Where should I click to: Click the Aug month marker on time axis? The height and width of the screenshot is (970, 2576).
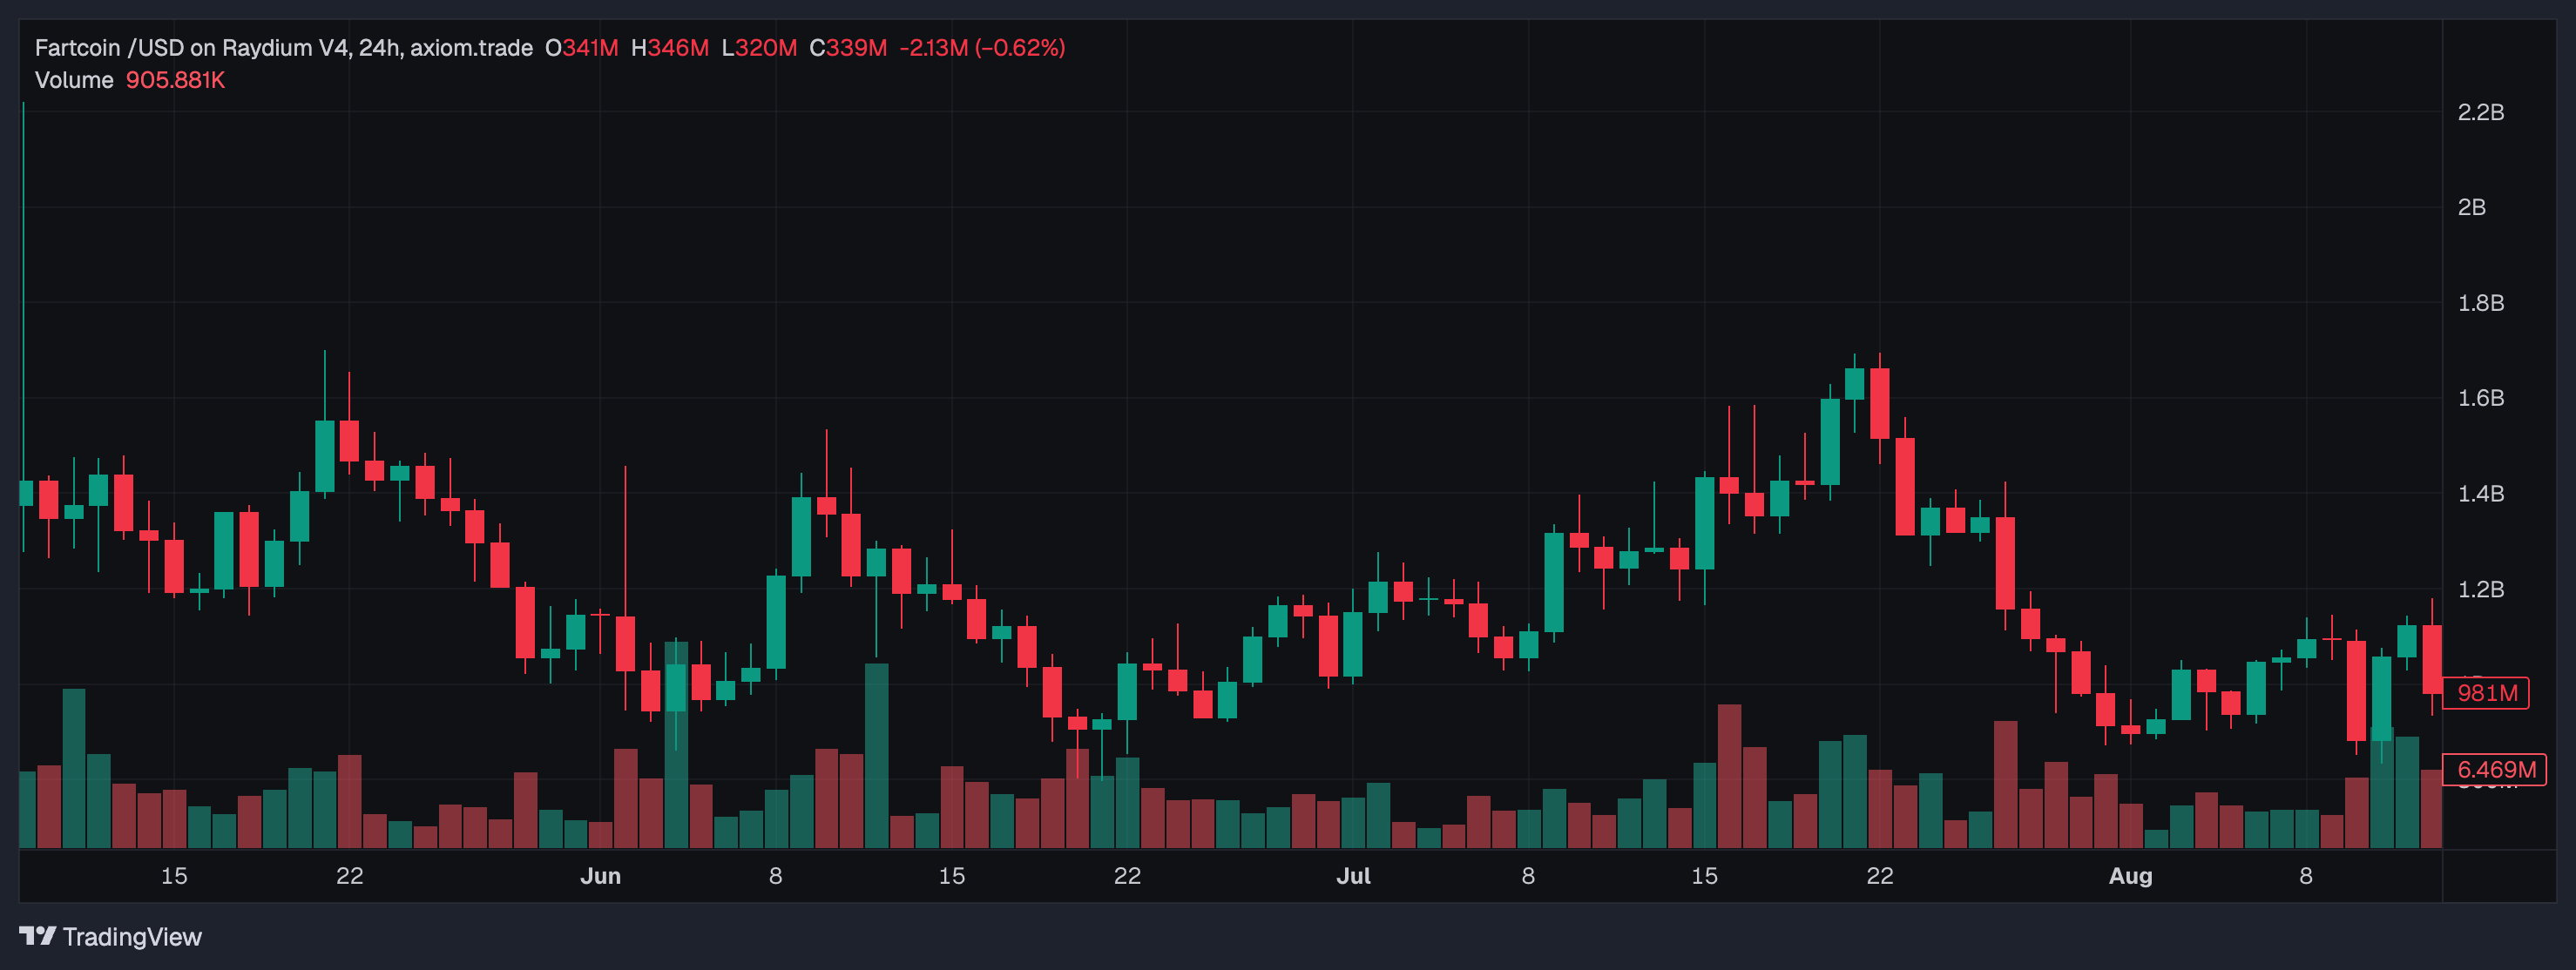point(2130,876)
